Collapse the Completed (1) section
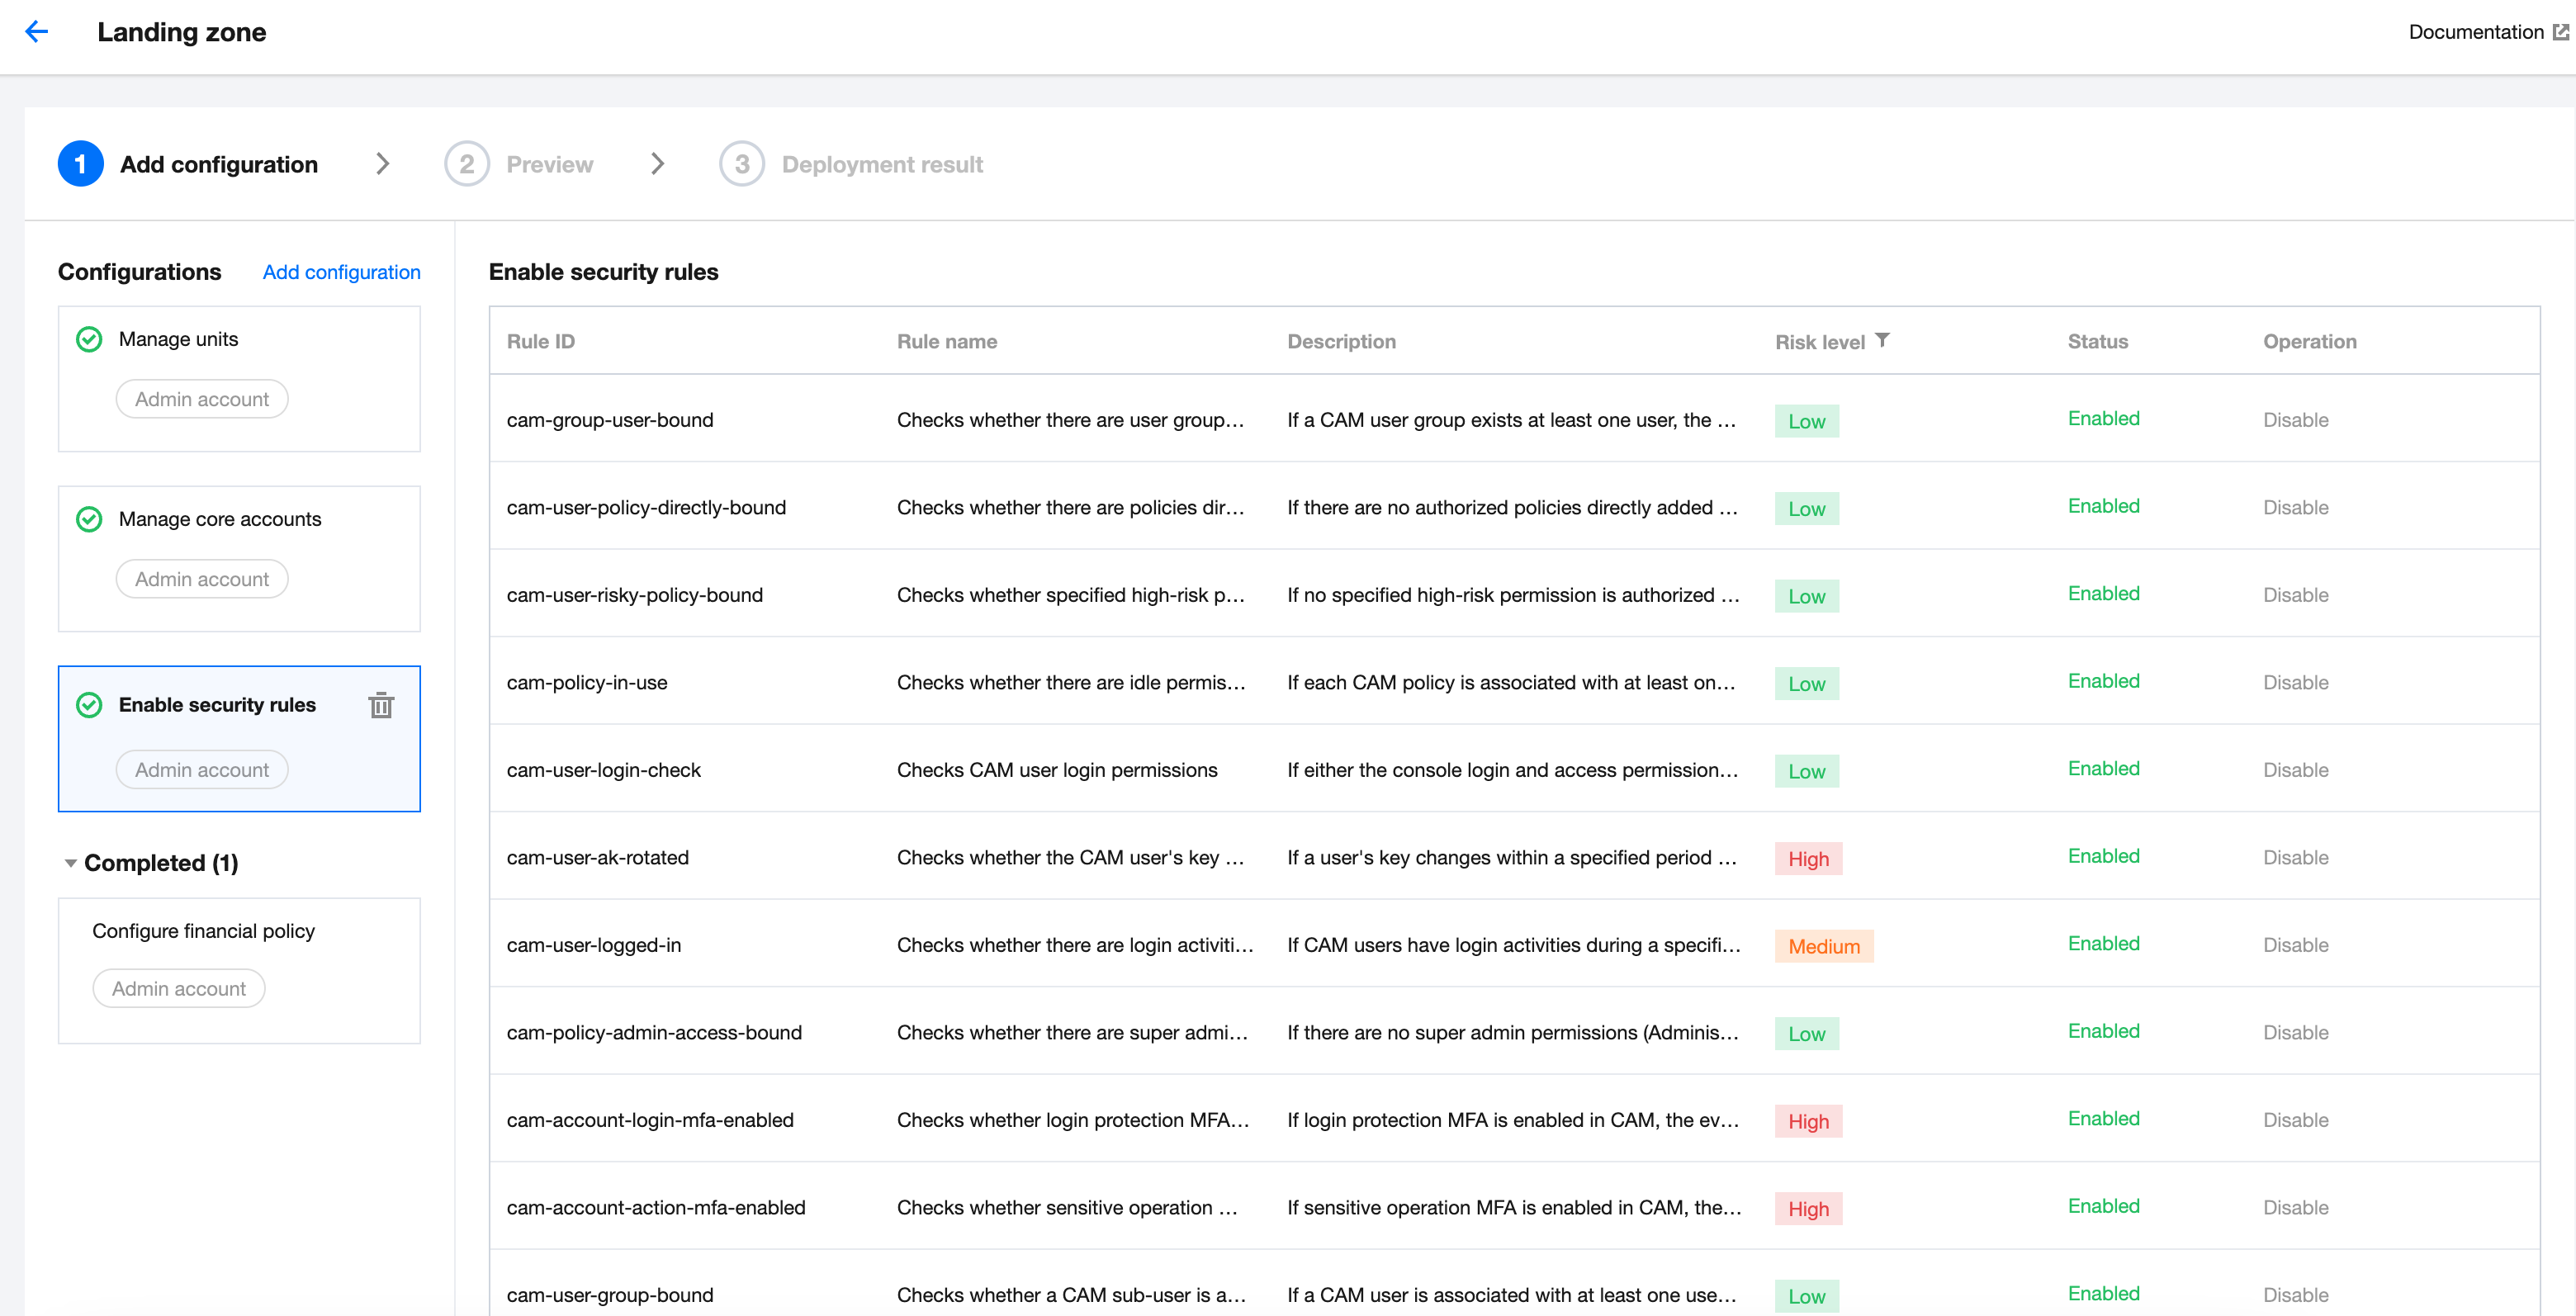 [71, 863]
